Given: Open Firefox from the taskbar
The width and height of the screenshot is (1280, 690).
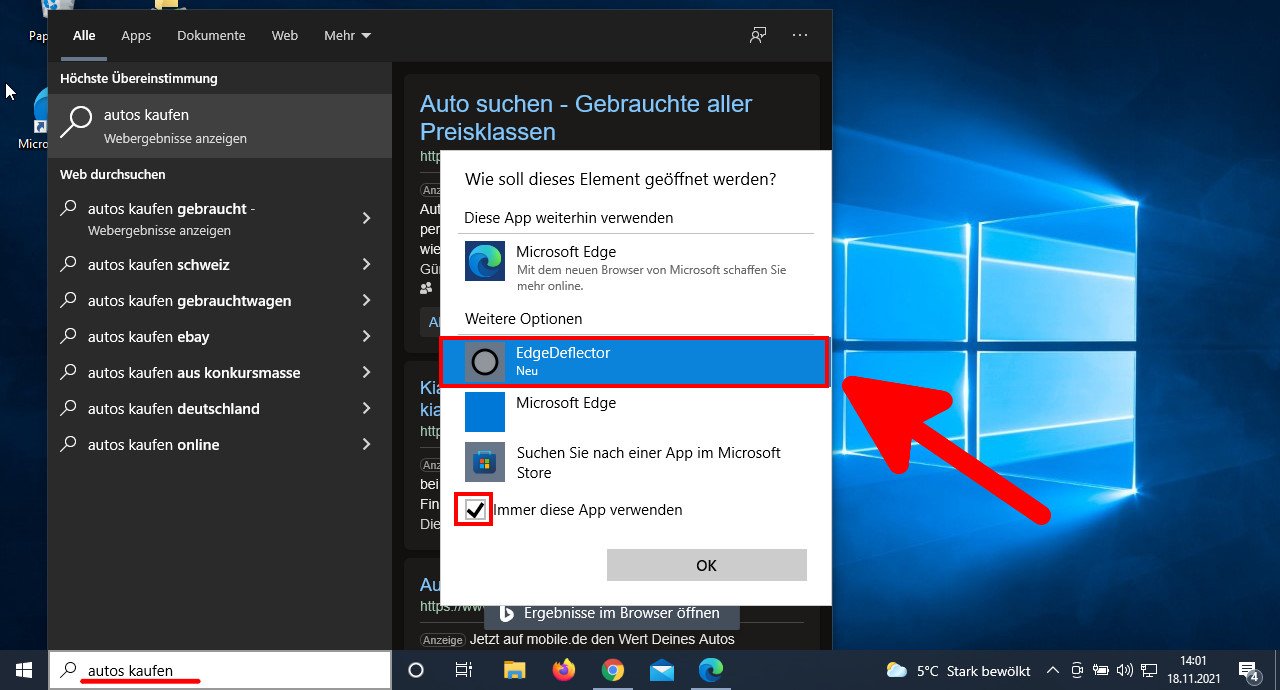Looking at the screenshot, I should pyautogui.click(x=563, y=670).
